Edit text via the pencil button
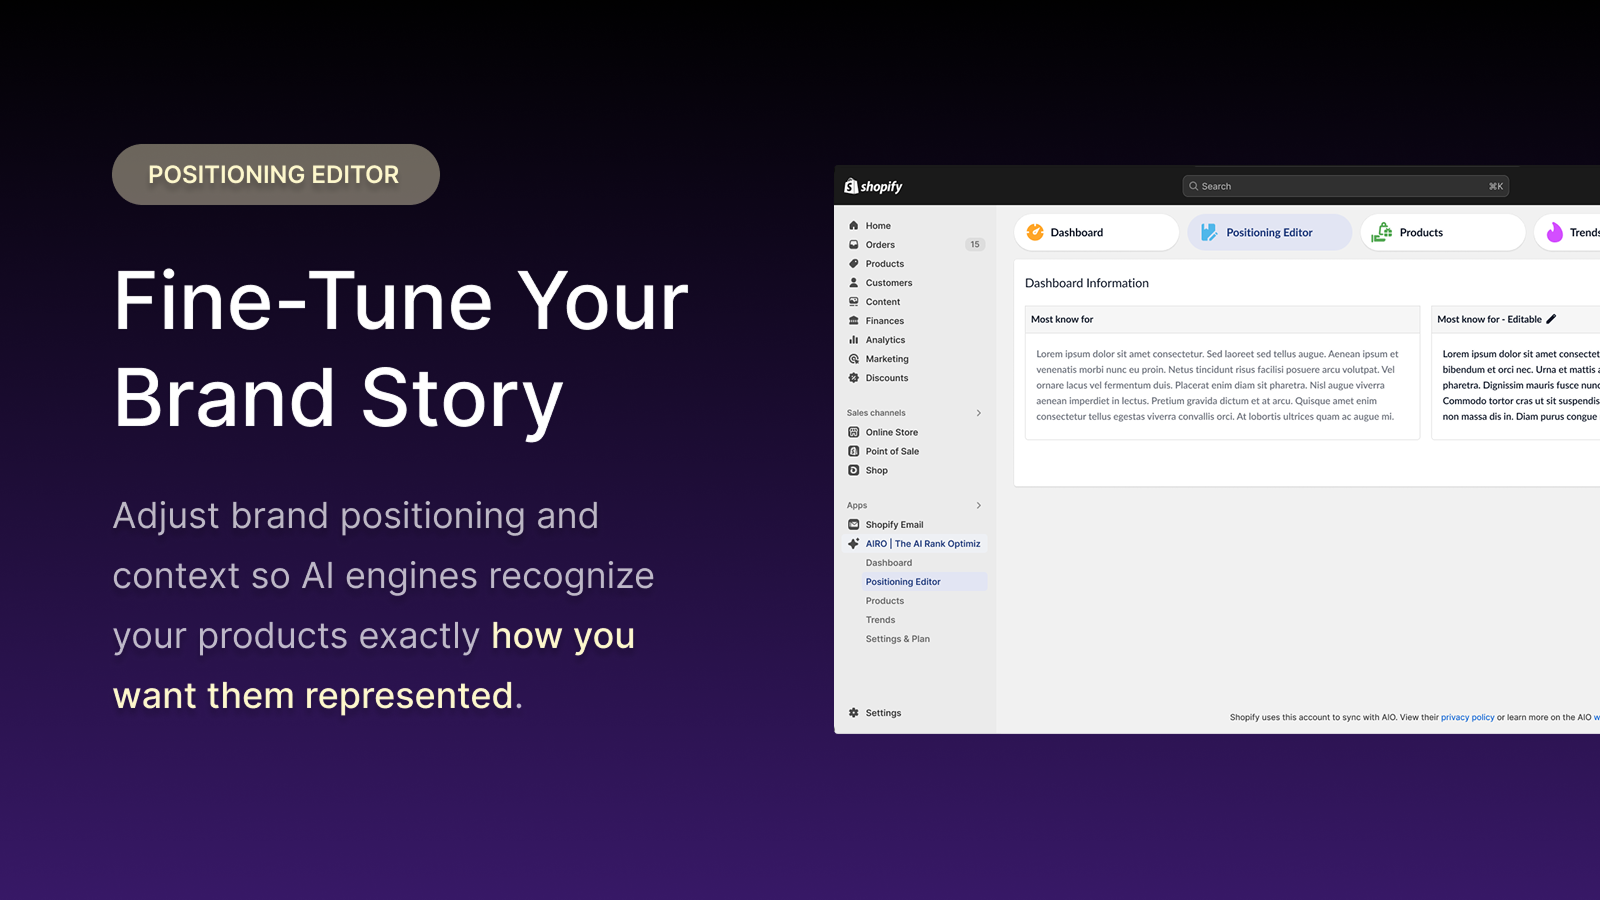This screenshot has height=900, width=1600. [1551, 318]
